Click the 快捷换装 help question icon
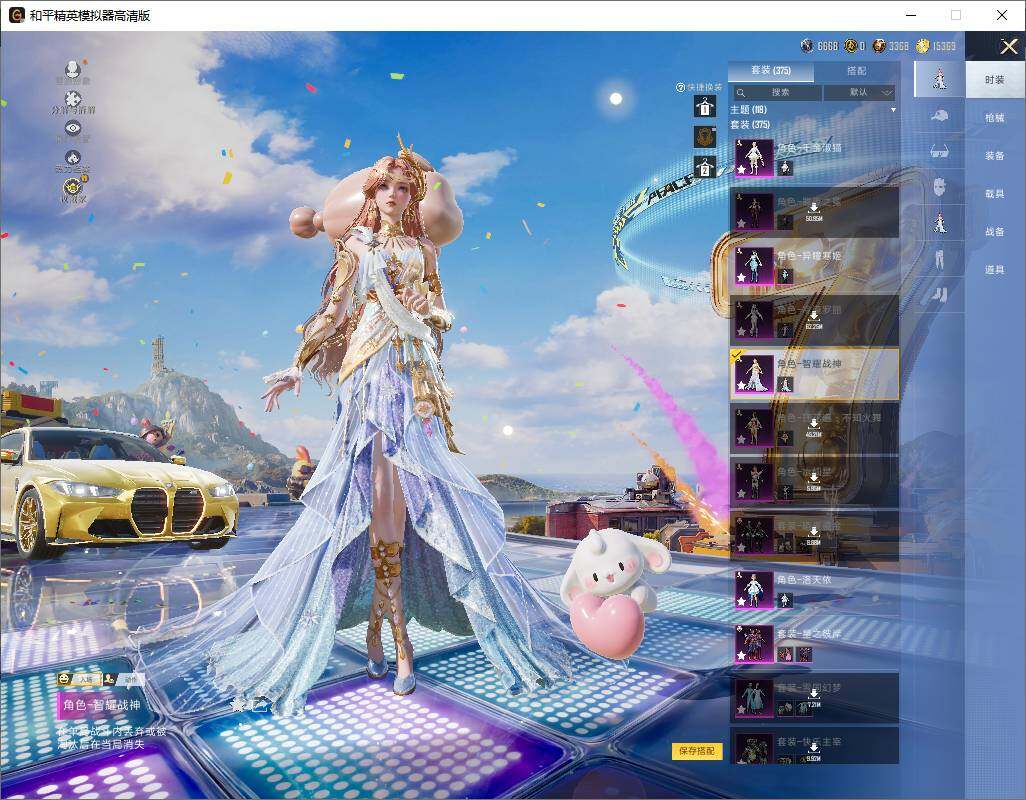 coord(680,87)
